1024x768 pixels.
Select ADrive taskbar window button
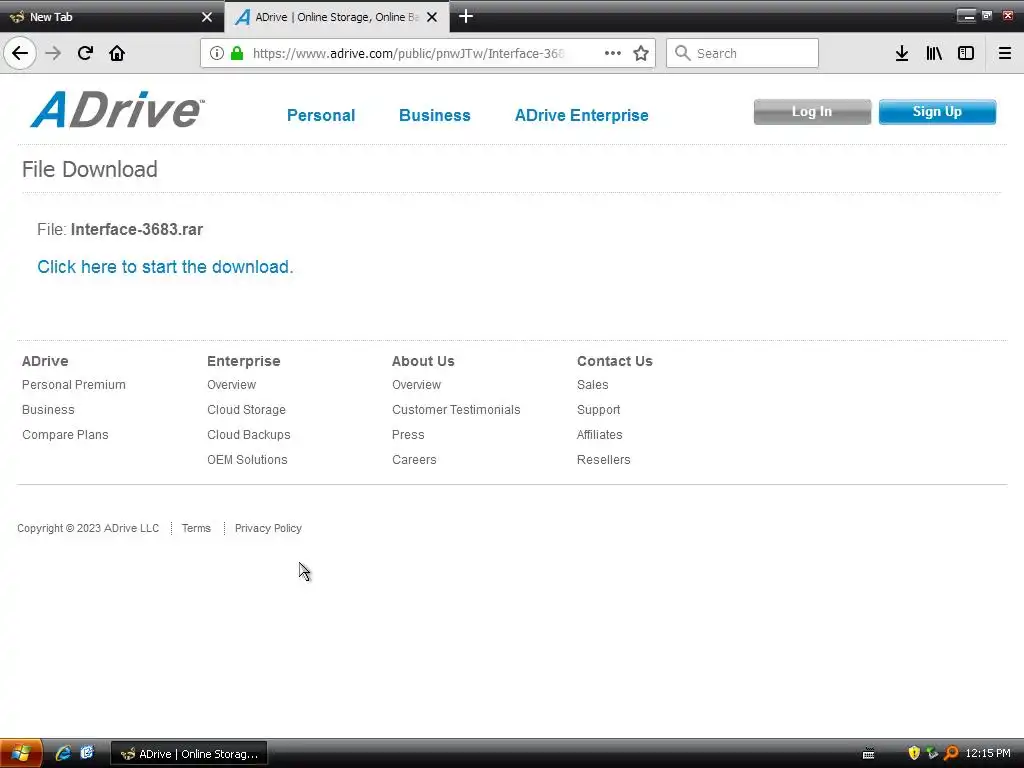pos(189,754)
